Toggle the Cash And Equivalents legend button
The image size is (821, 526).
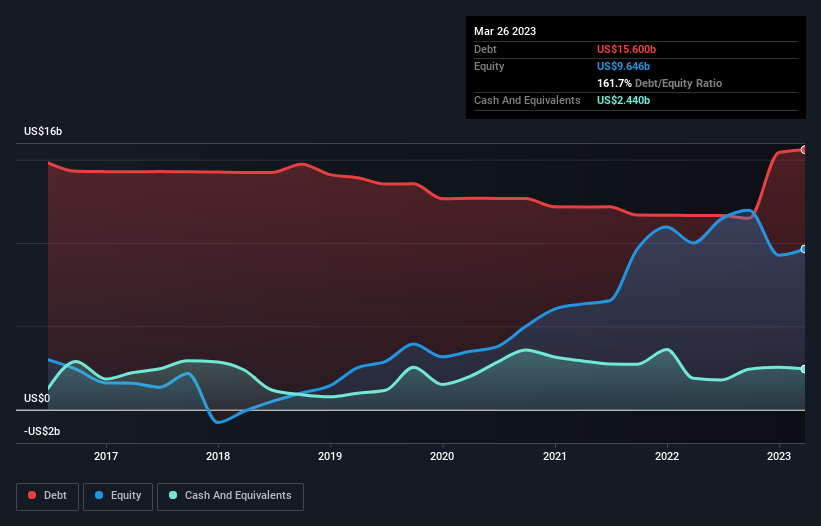(230, 496)
